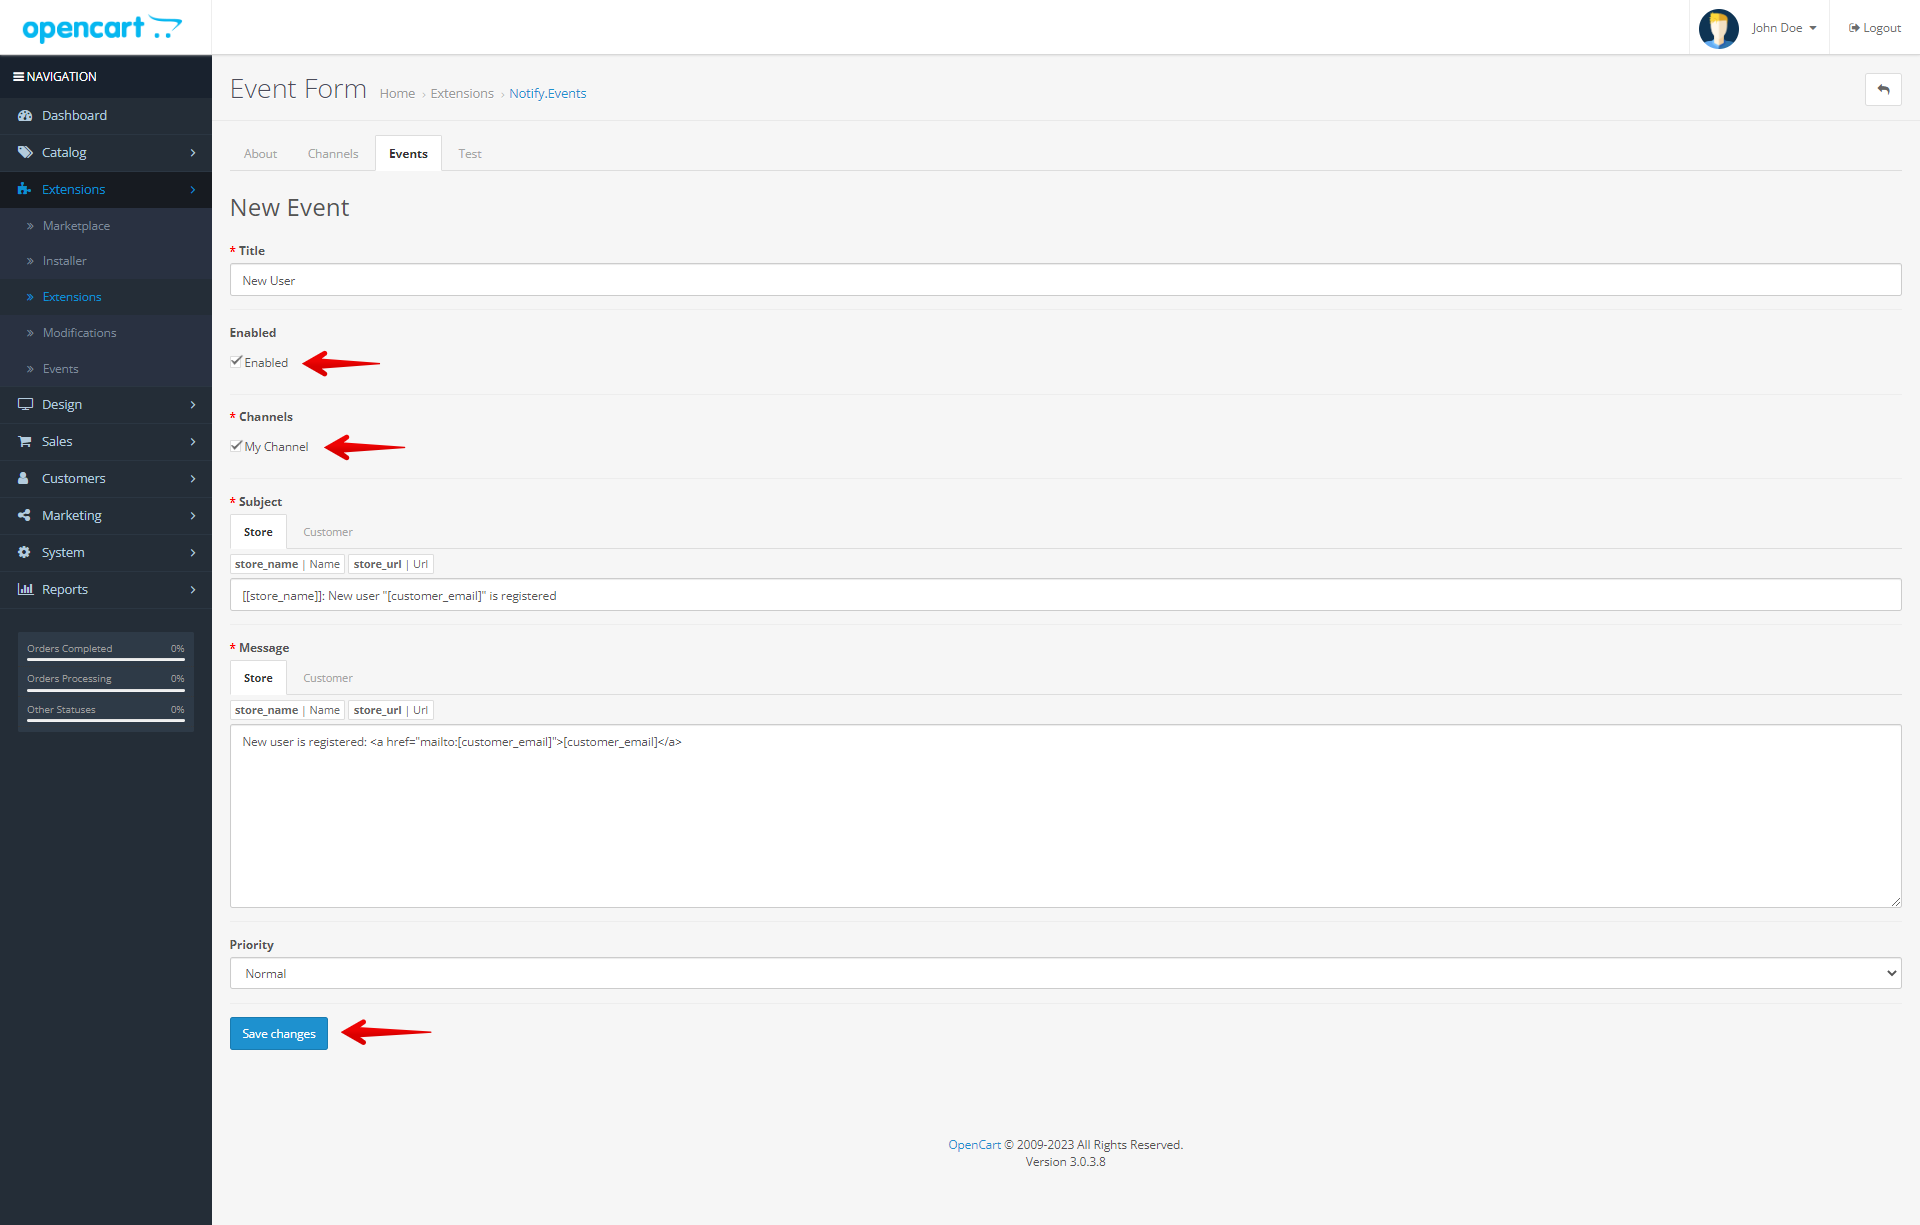Switch to the Customer subject tab
Image resolution: width=1920 pixels, height=1225 pixels.
[x=327, y=532]
